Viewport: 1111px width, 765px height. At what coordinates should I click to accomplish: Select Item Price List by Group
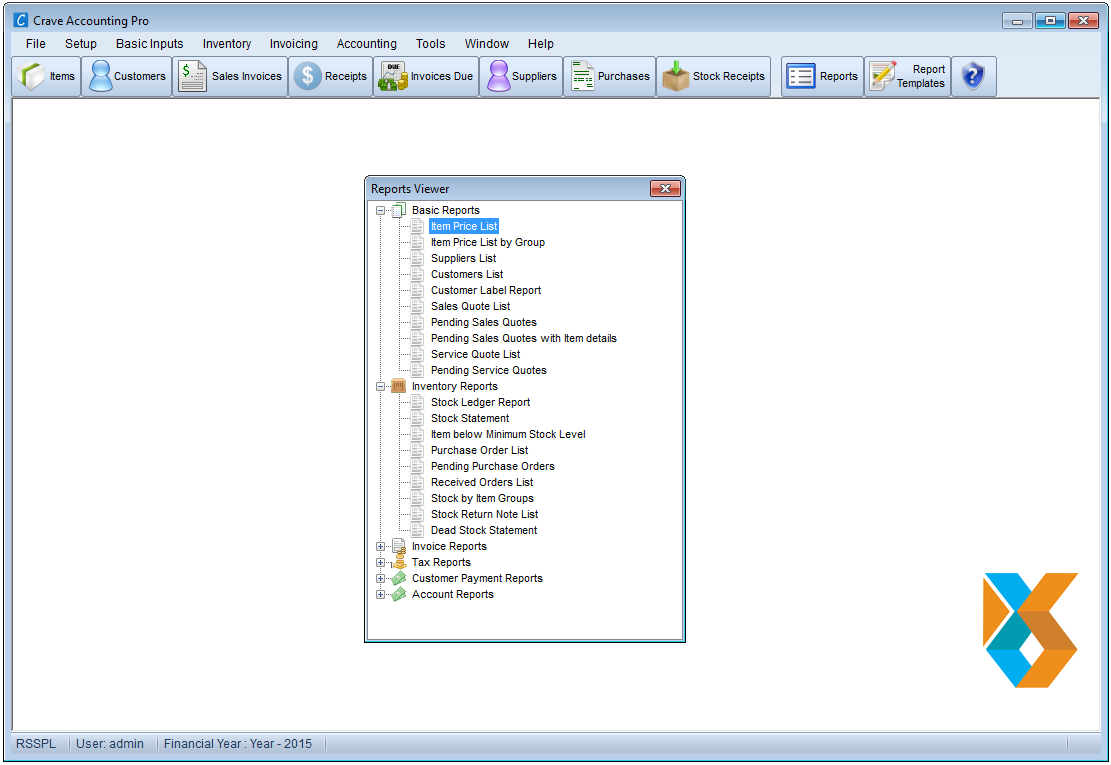coord(487,242)
